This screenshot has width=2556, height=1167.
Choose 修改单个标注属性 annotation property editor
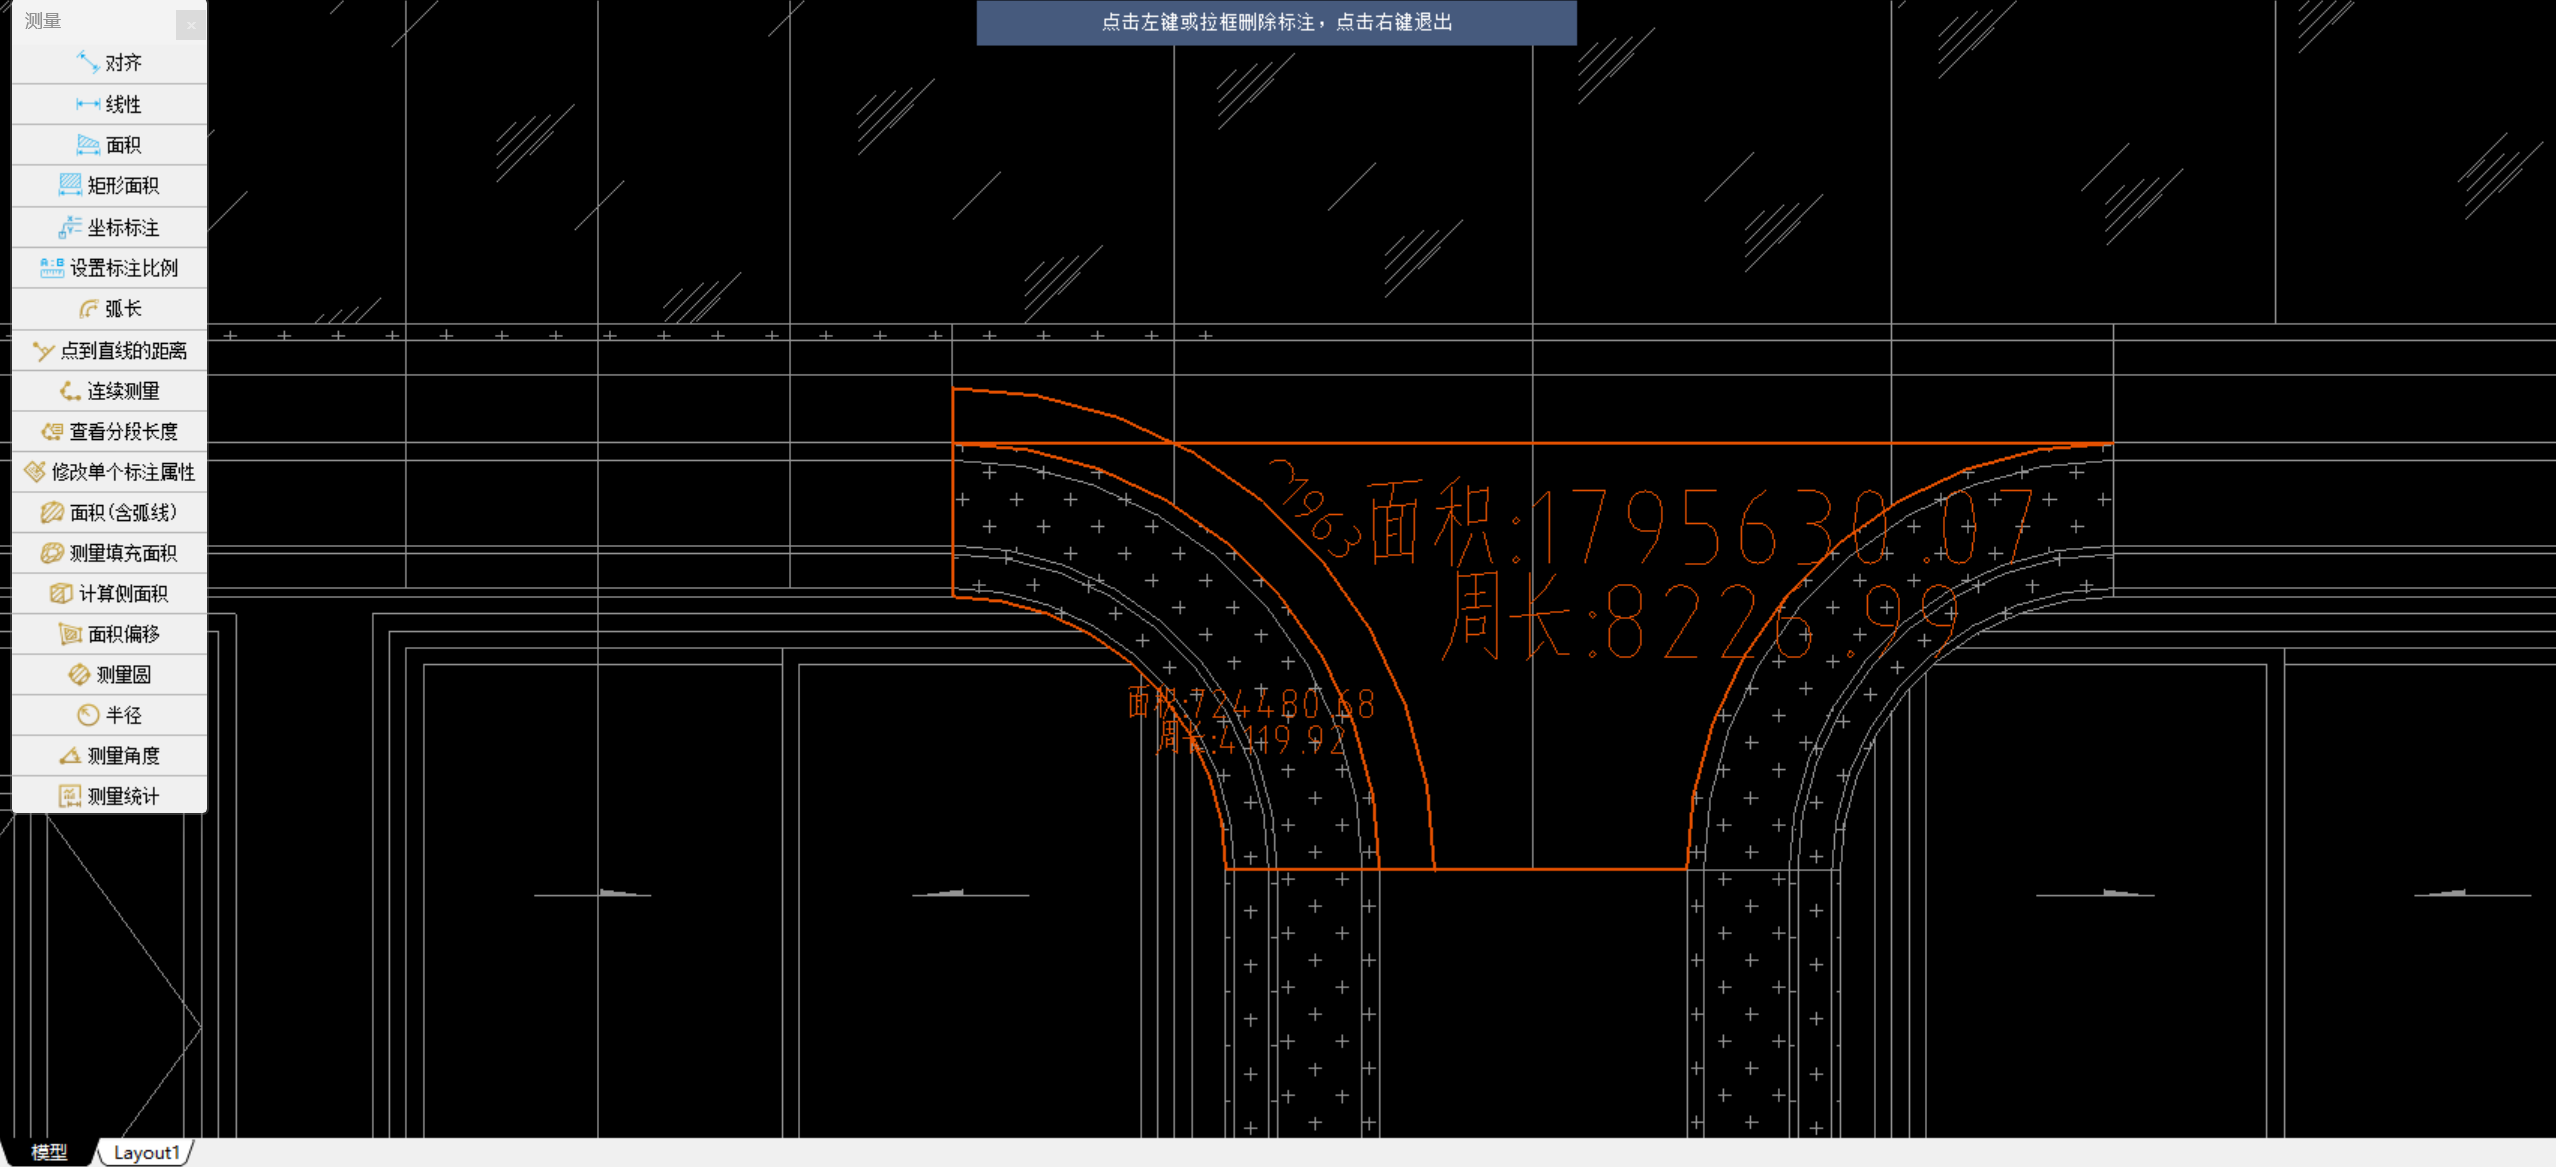110,472
